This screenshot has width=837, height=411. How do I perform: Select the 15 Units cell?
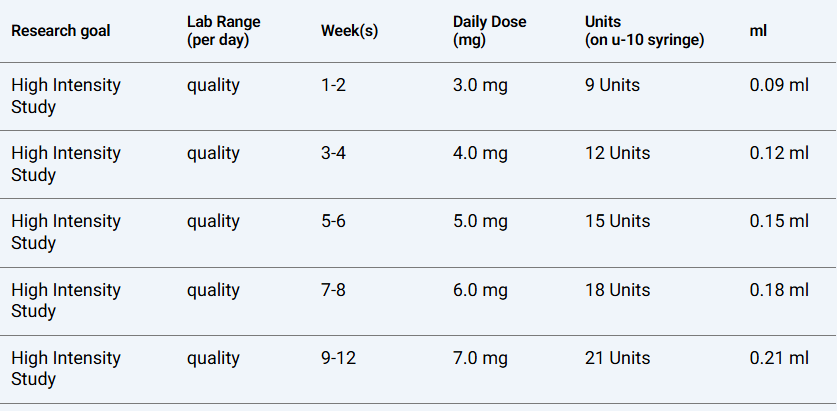click(x=617, y=221)
